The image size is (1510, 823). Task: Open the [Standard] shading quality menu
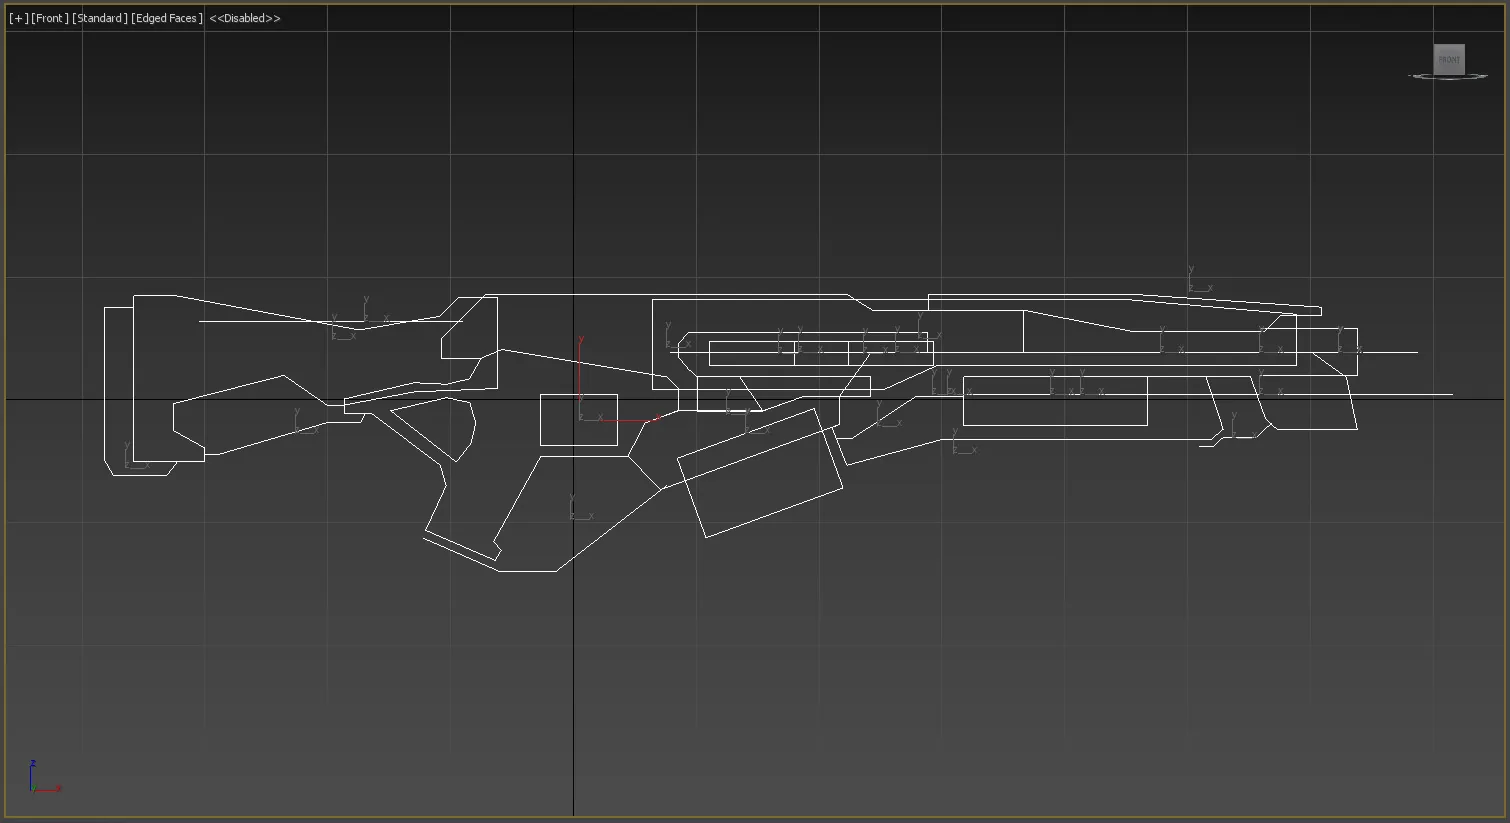[100, 18]
